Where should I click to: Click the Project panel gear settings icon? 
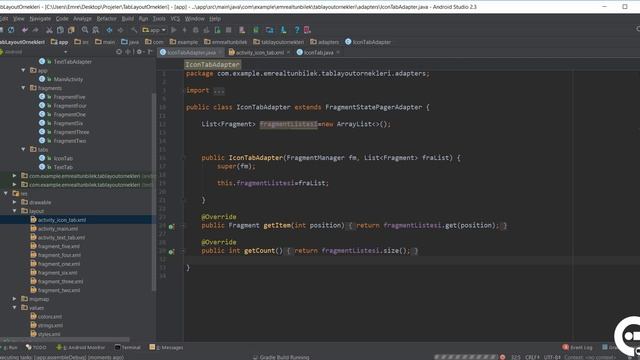(x=140, y=52)
